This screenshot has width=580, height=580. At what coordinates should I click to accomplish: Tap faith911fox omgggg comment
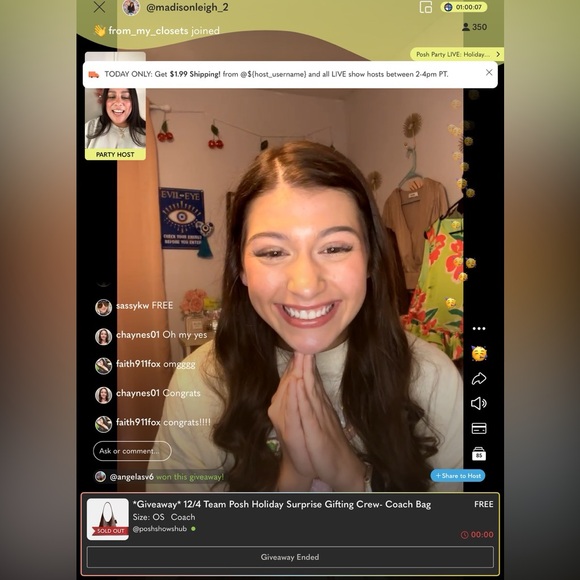point(156,364)
